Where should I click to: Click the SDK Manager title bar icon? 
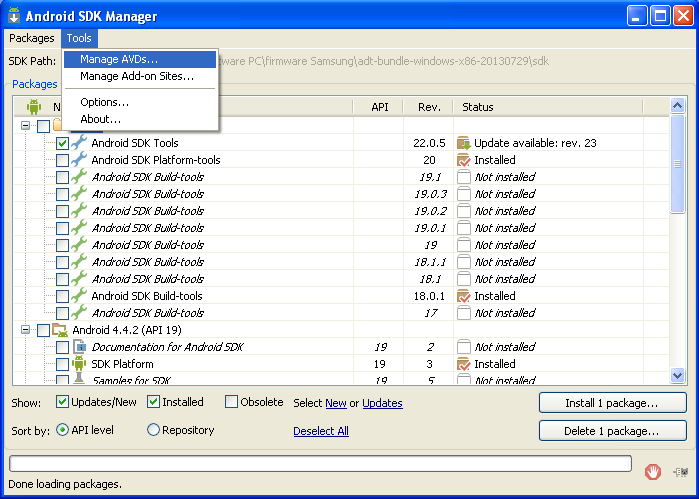click(x=14, y=16)
